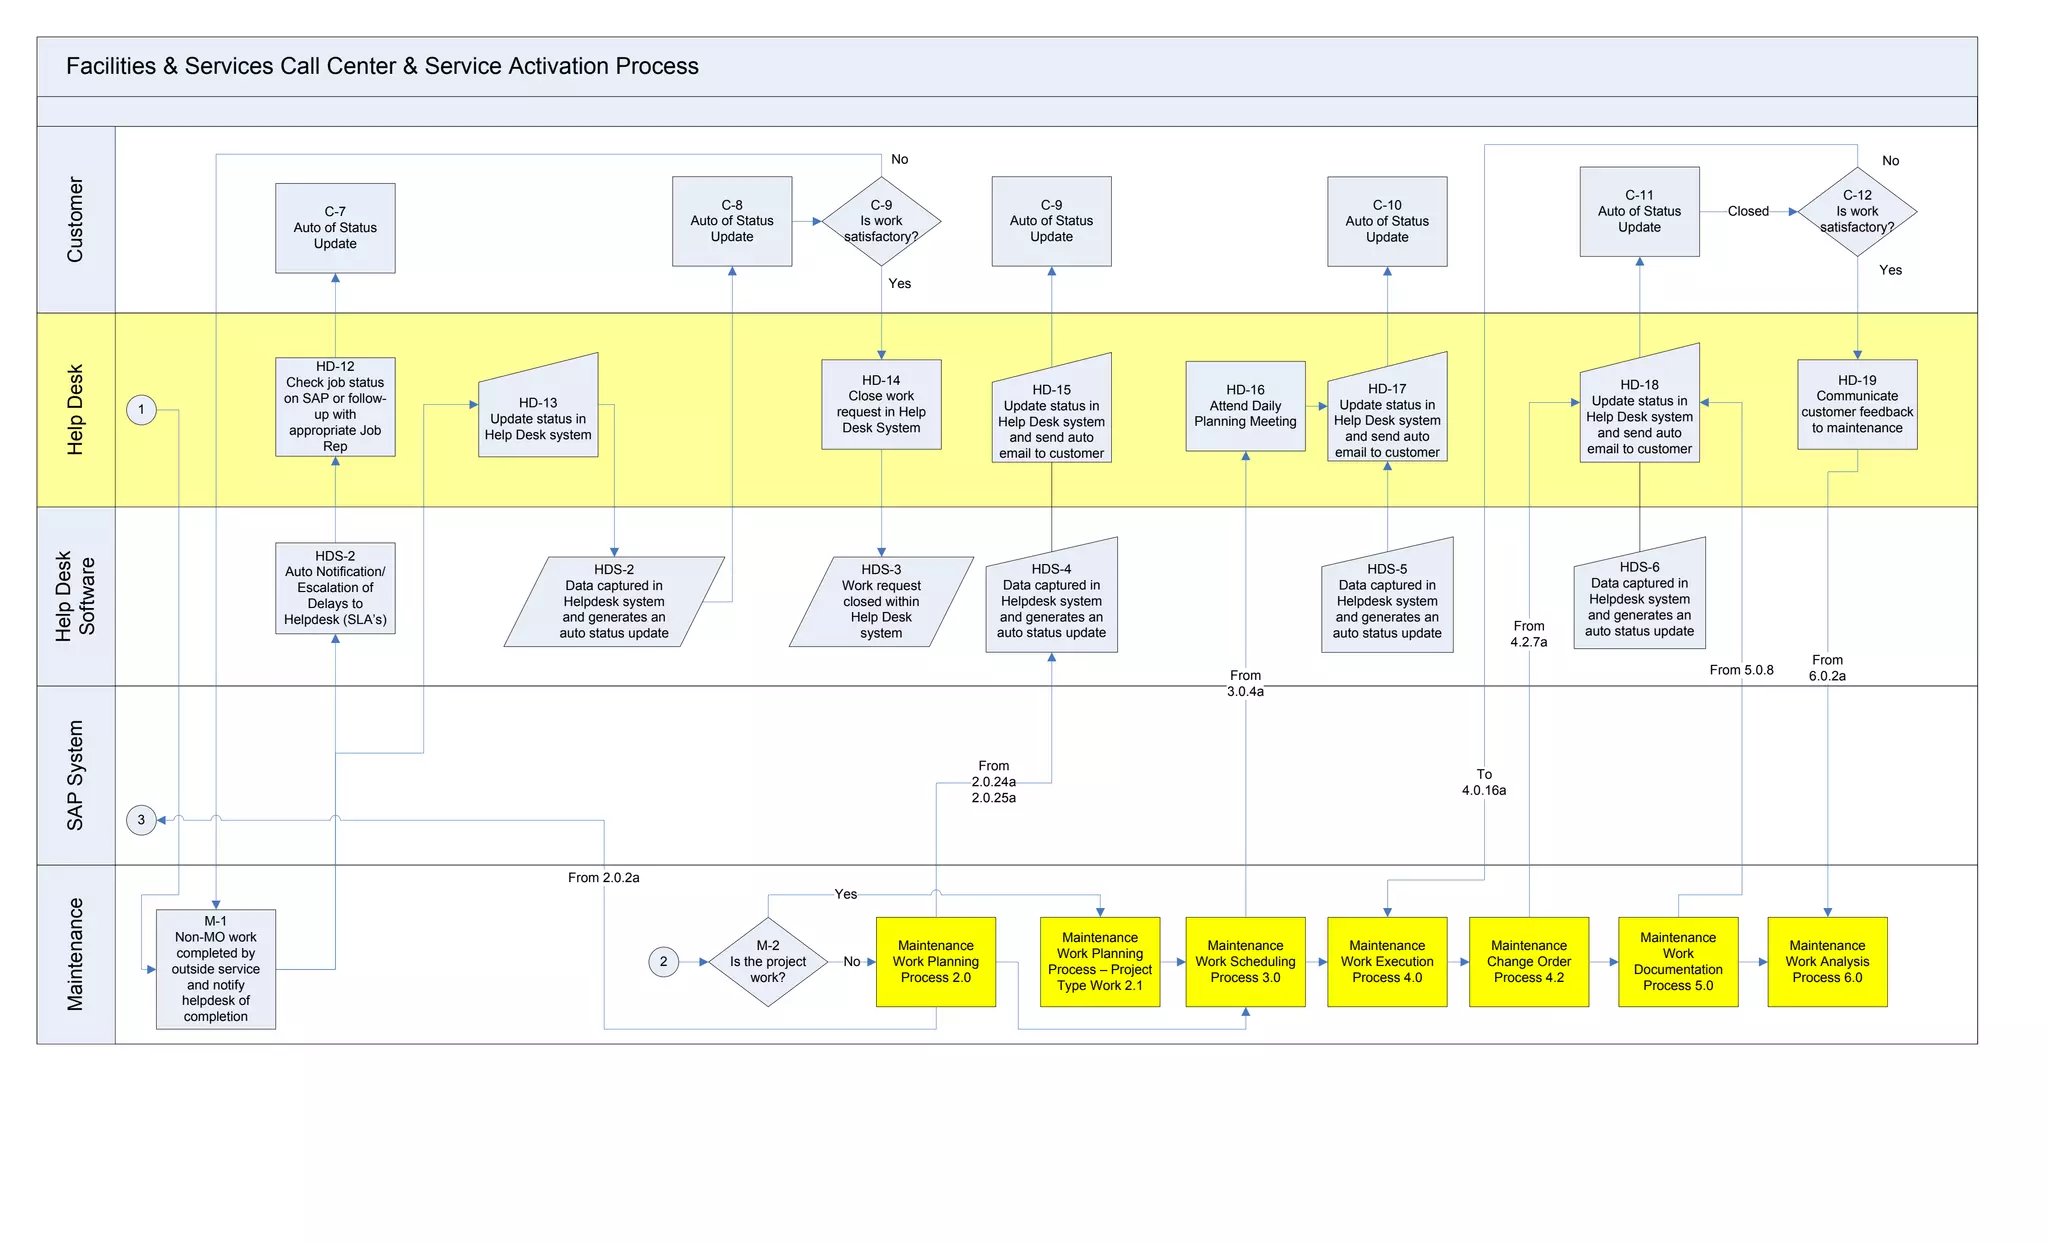Click the HD-12 check job status box

pyautogui.click(x=335, y=407)
